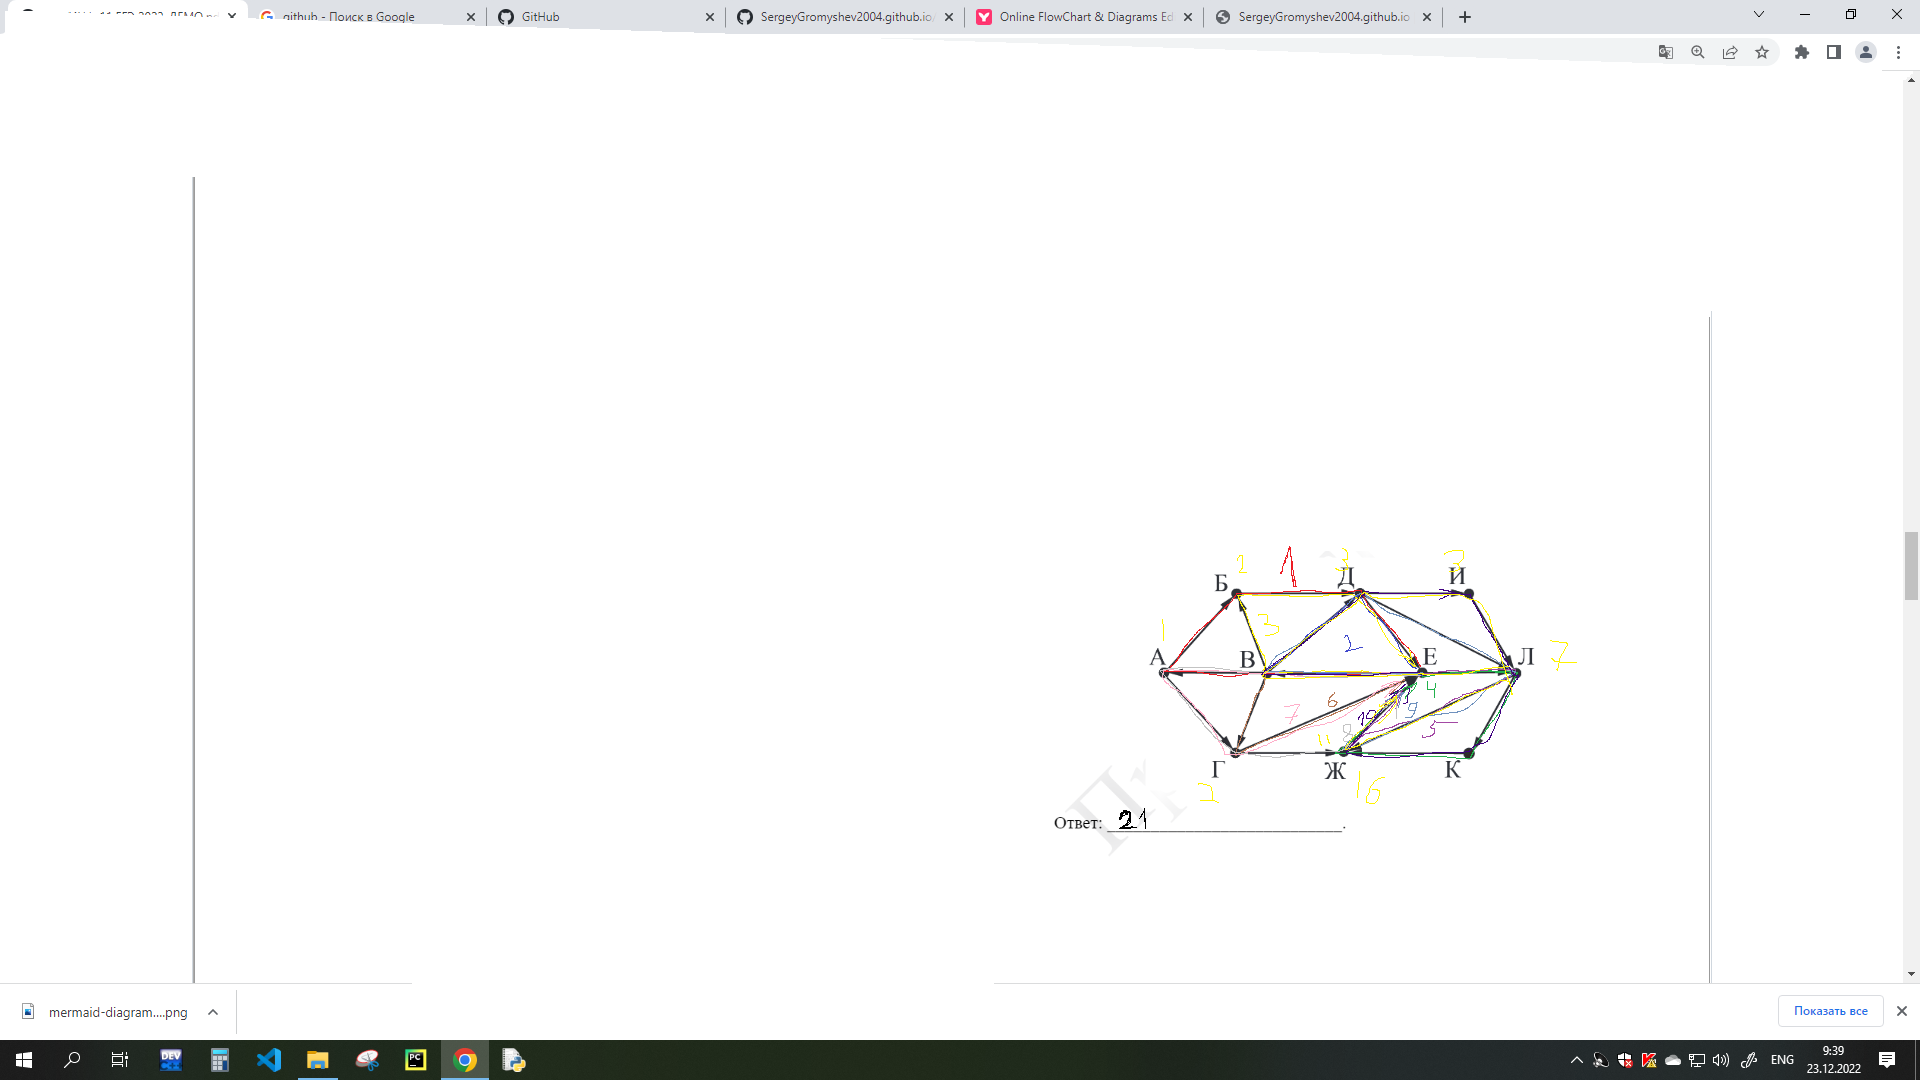Click the share page icon
The width and height of the screenshot is (1920, 1080).
click(1730, 52)
